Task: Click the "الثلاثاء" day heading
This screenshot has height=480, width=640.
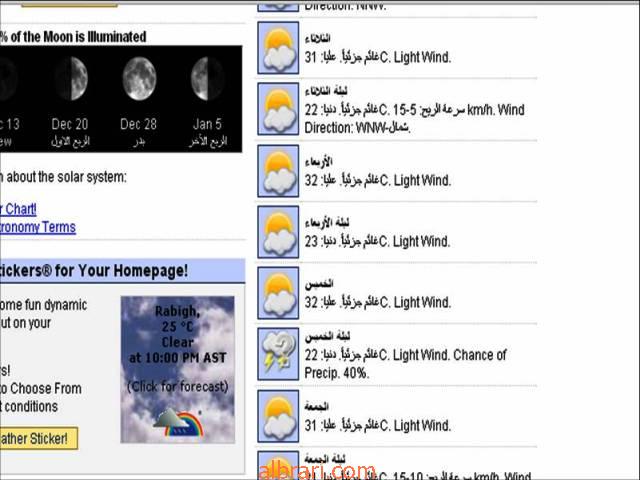Action: (x=318, y=38)
